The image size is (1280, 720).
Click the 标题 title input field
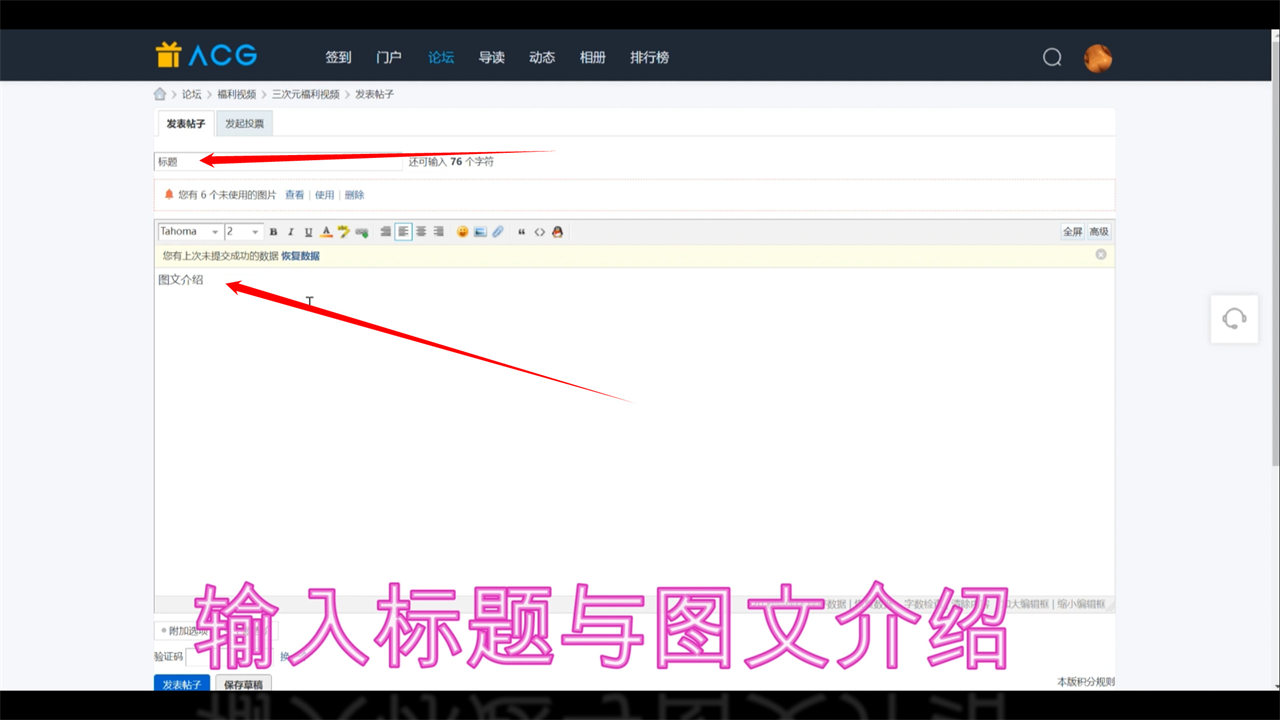point(278,161)
